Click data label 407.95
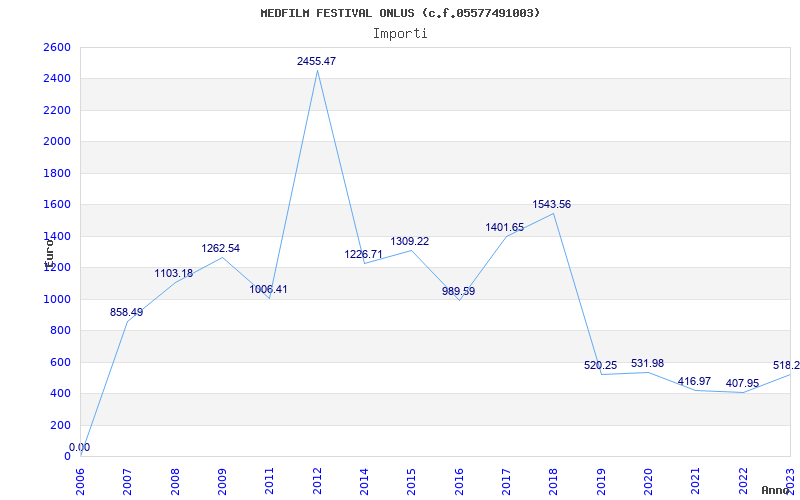The image size is (800, 500). (742, 383)
